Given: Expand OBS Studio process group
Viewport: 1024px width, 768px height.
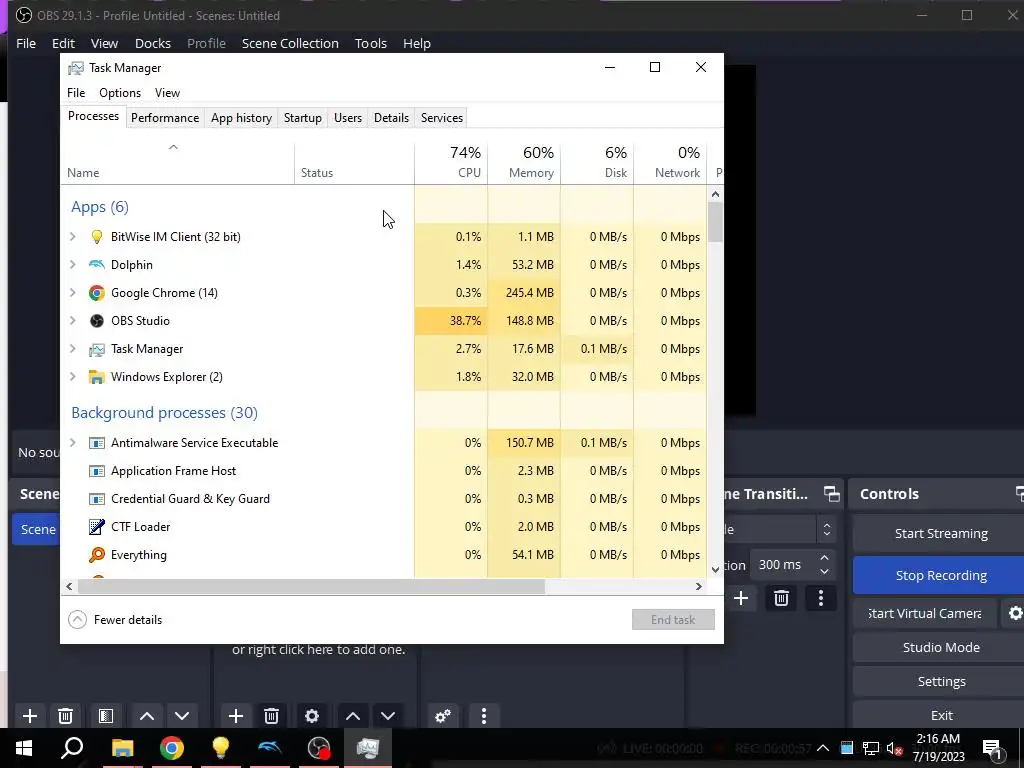Looking at the screenshot, I should pos(72,321).
